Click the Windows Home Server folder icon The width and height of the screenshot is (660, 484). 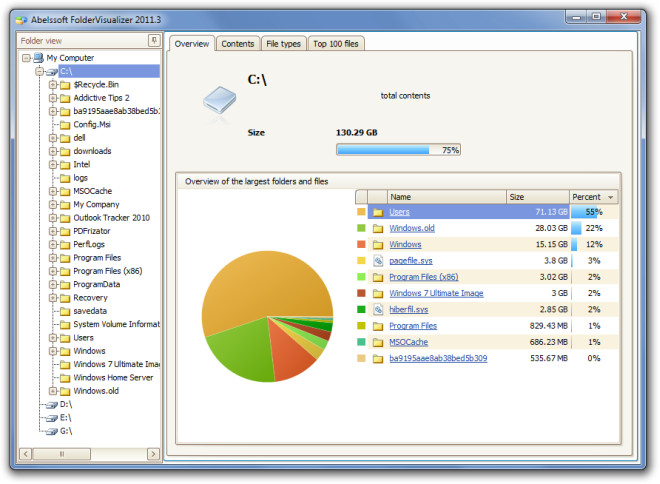click(65, 378)
